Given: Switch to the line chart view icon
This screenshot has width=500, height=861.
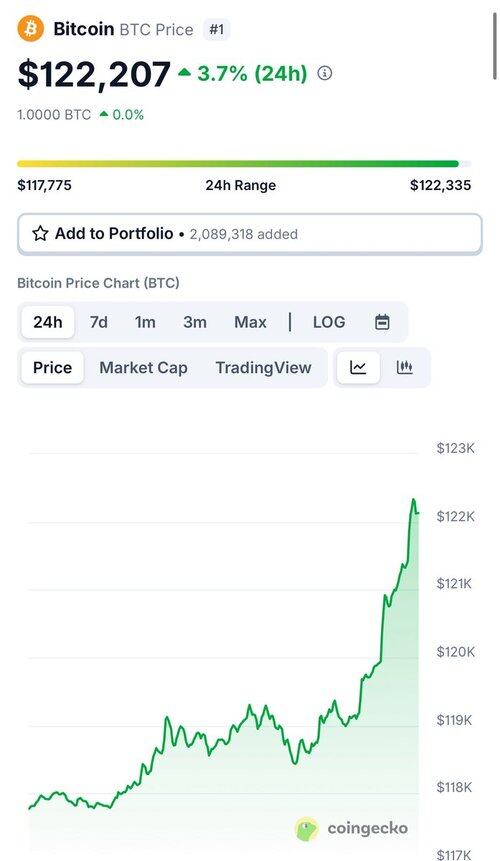Looking at the screenshot, I should pyautogui.click(x=358, y=367).
